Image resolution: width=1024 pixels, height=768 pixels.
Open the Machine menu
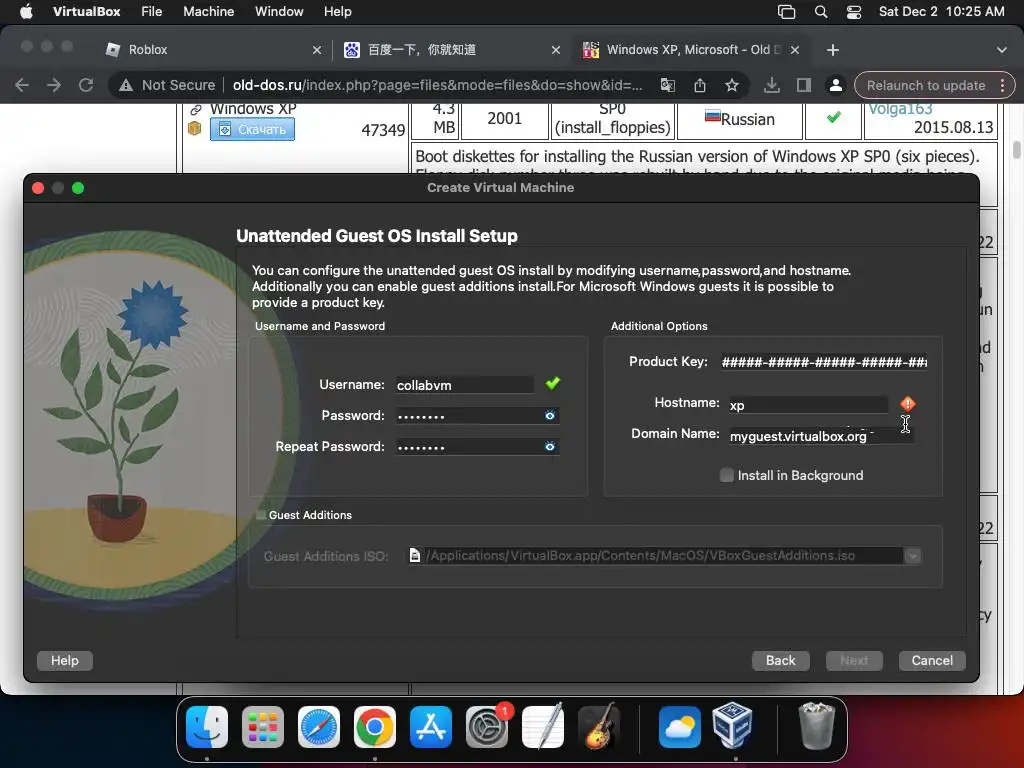pos(208,12)
